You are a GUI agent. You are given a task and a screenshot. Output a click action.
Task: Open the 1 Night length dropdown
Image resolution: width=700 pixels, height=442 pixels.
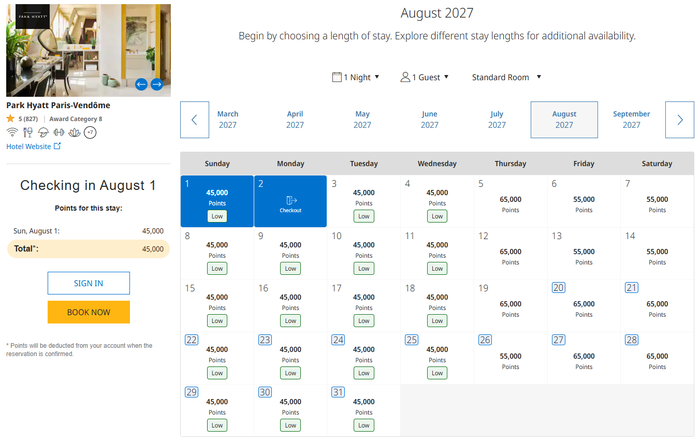tap(356, 77)
